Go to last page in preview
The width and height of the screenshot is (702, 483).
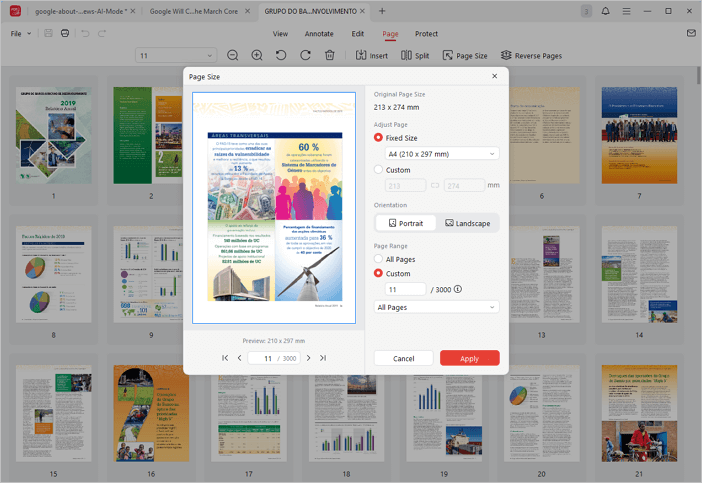click(323, 358)
